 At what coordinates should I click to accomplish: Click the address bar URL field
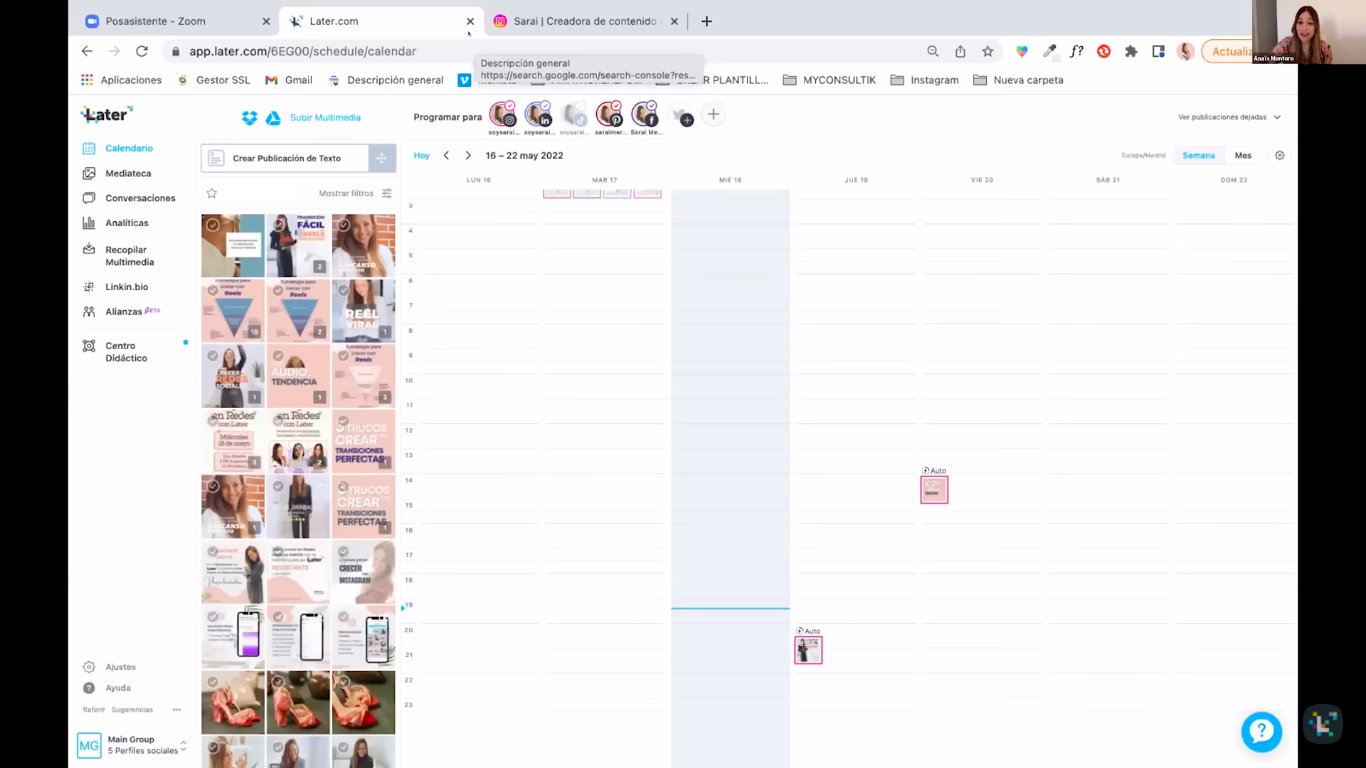tap(540, 51)
